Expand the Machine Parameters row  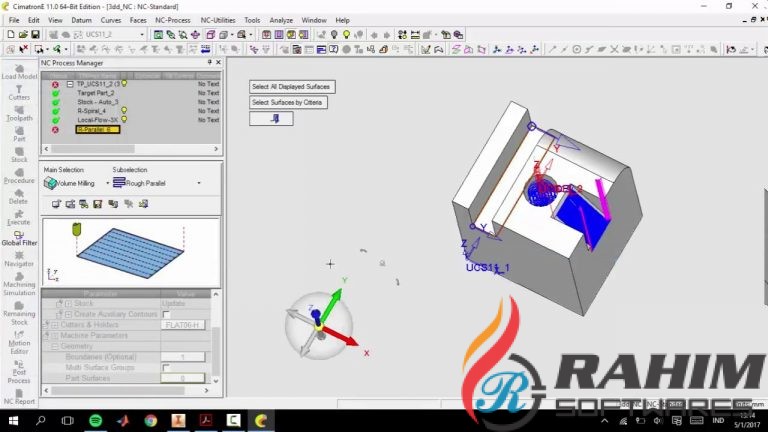54,336
